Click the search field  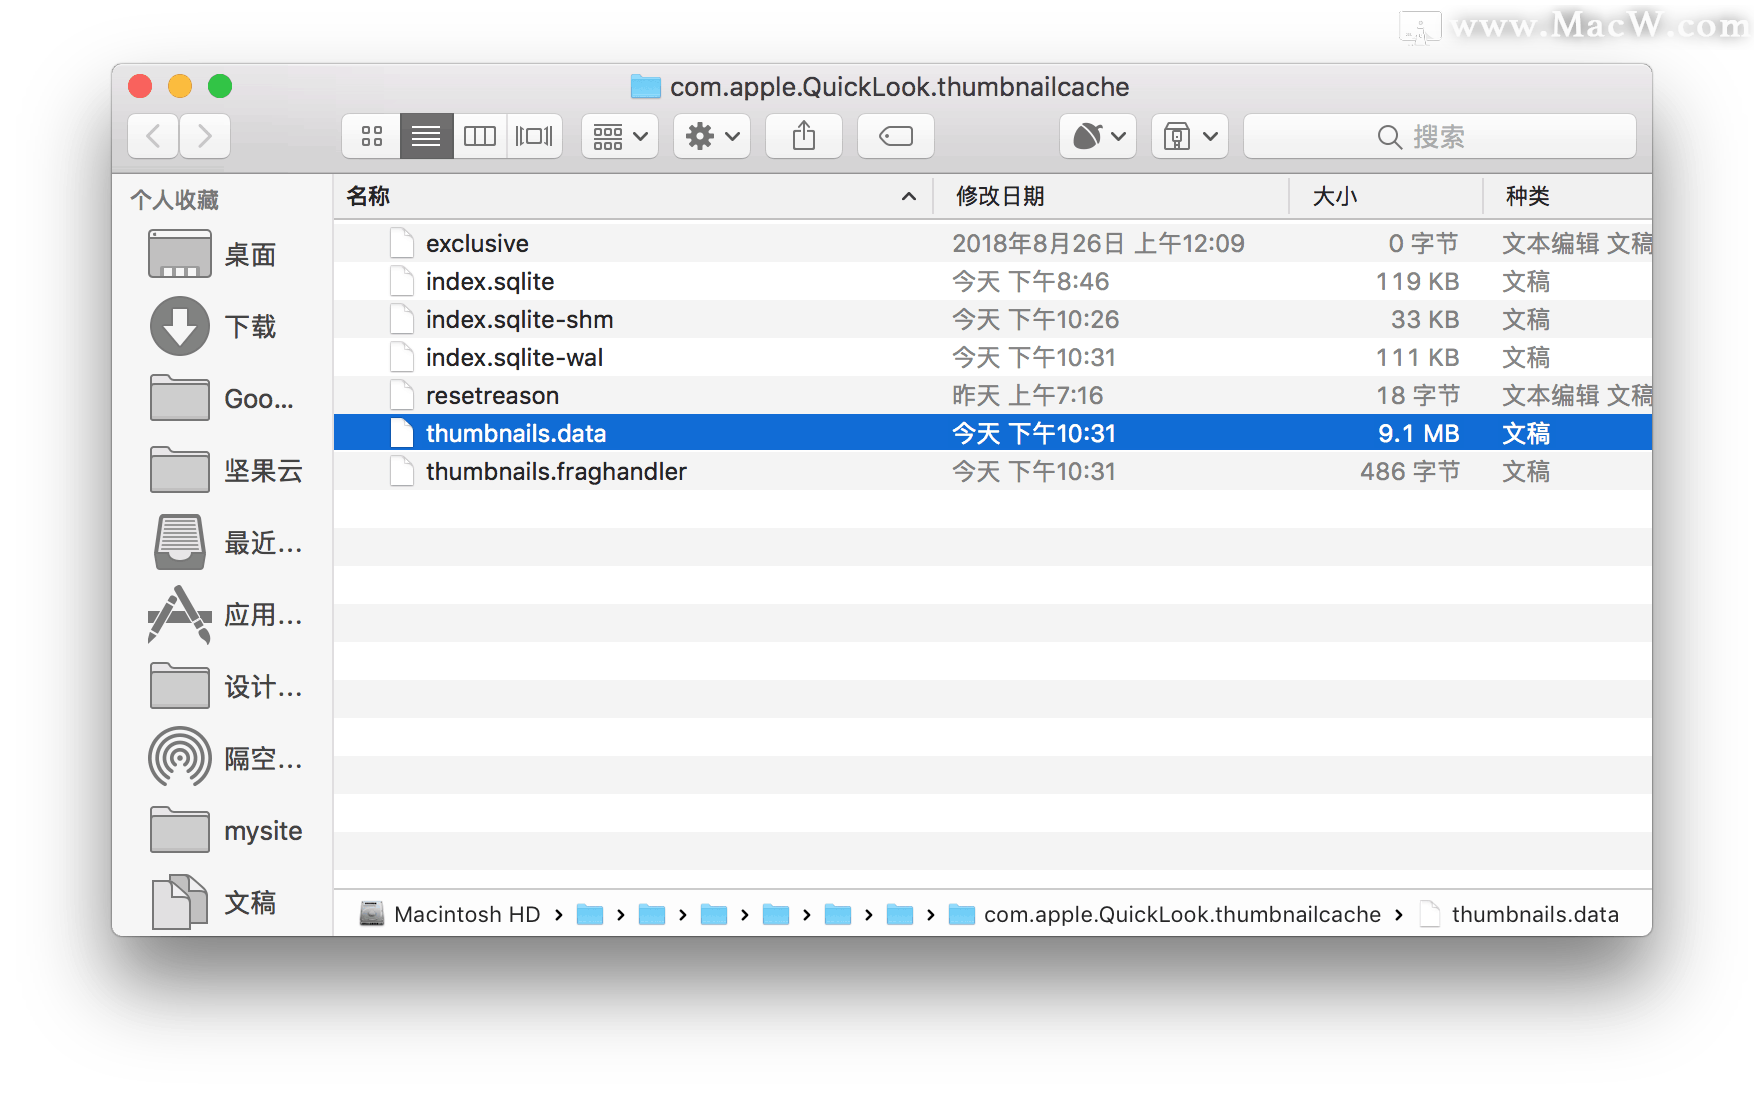click(x=1440, y=136)
